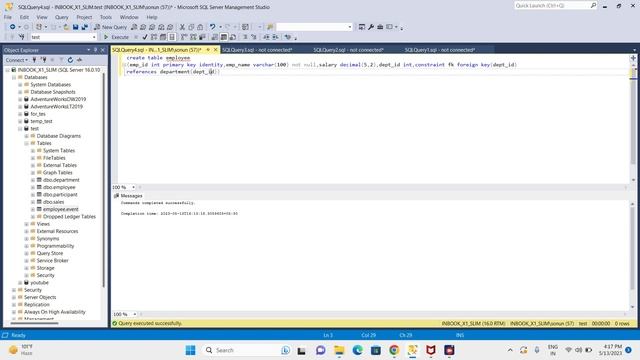Select the AdventureWorksDW2019 database
The width and height of the screenshot is (640, 360).
tap(58, 99)
